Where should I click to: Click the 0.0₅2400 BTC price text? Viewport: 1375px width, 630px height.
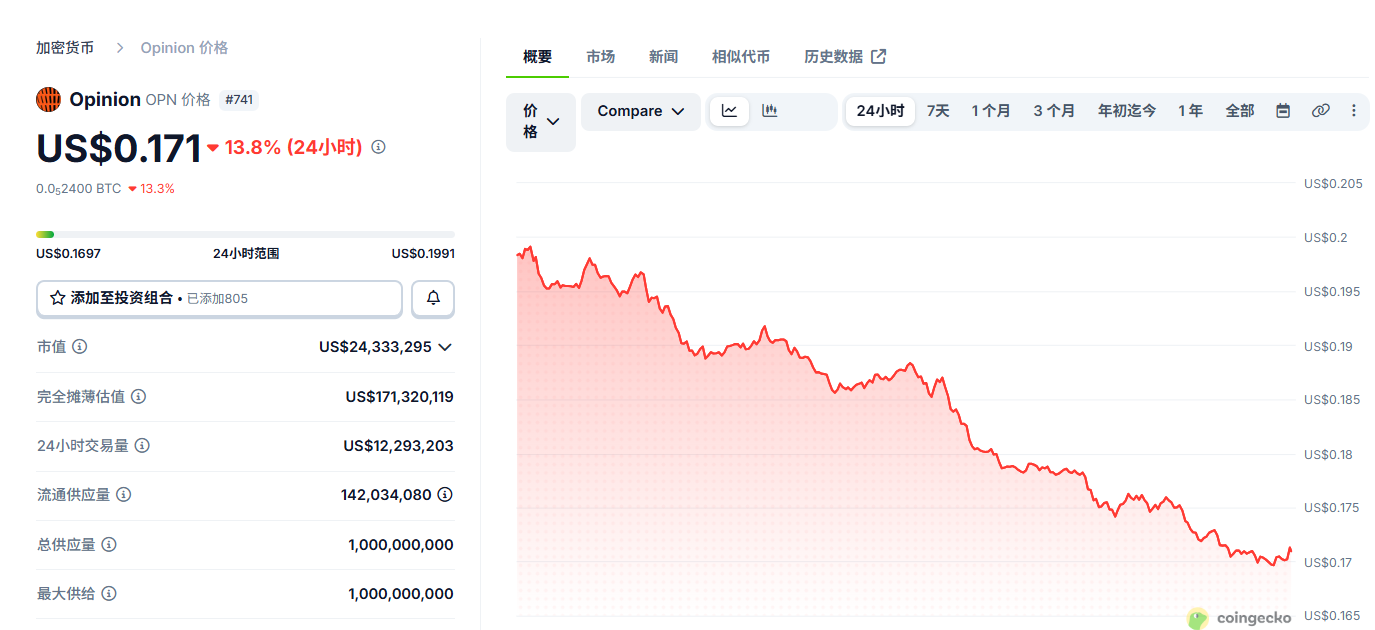pyautogui.click(x=78, y=188)
